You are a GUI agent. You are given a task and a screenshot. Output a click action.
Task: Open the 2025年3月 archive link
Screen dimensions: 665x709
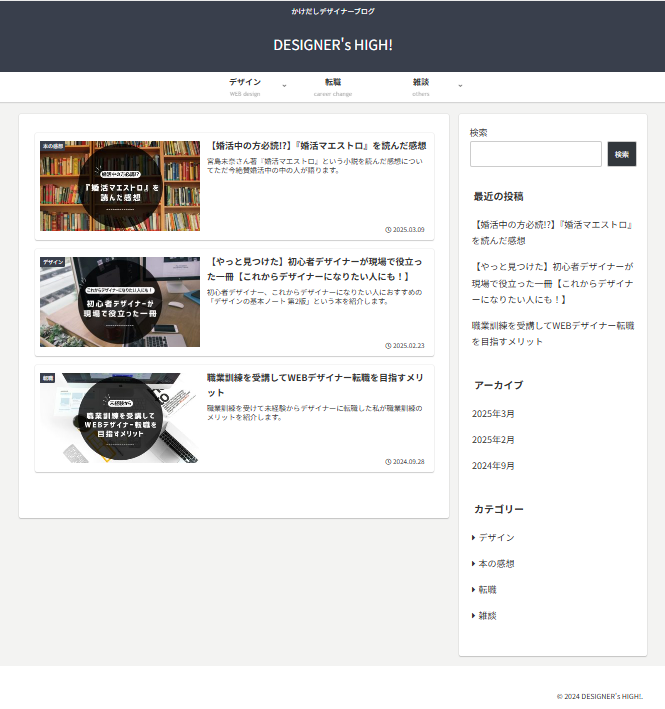click(493, 414)
